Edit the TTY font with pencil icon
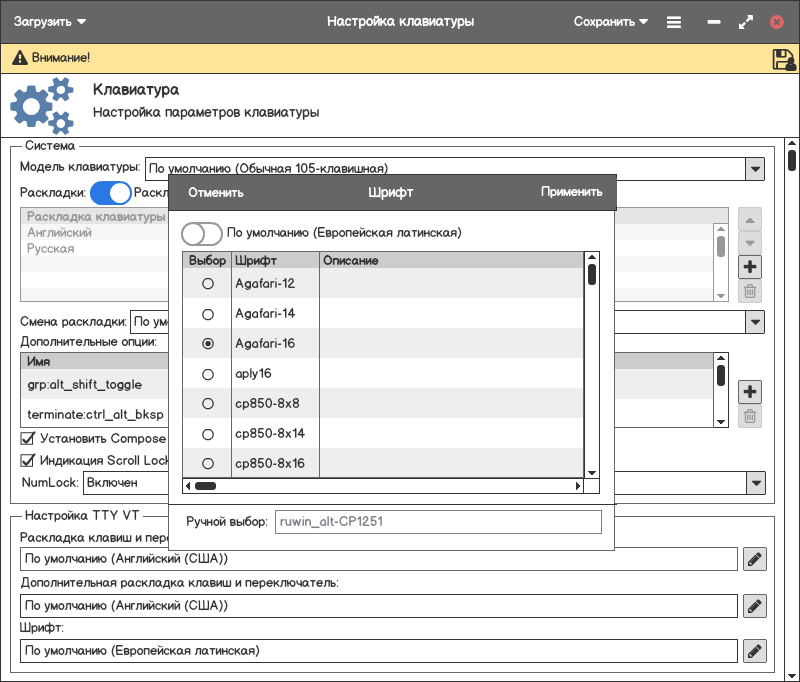800x682 pixels. coord(755,651)
